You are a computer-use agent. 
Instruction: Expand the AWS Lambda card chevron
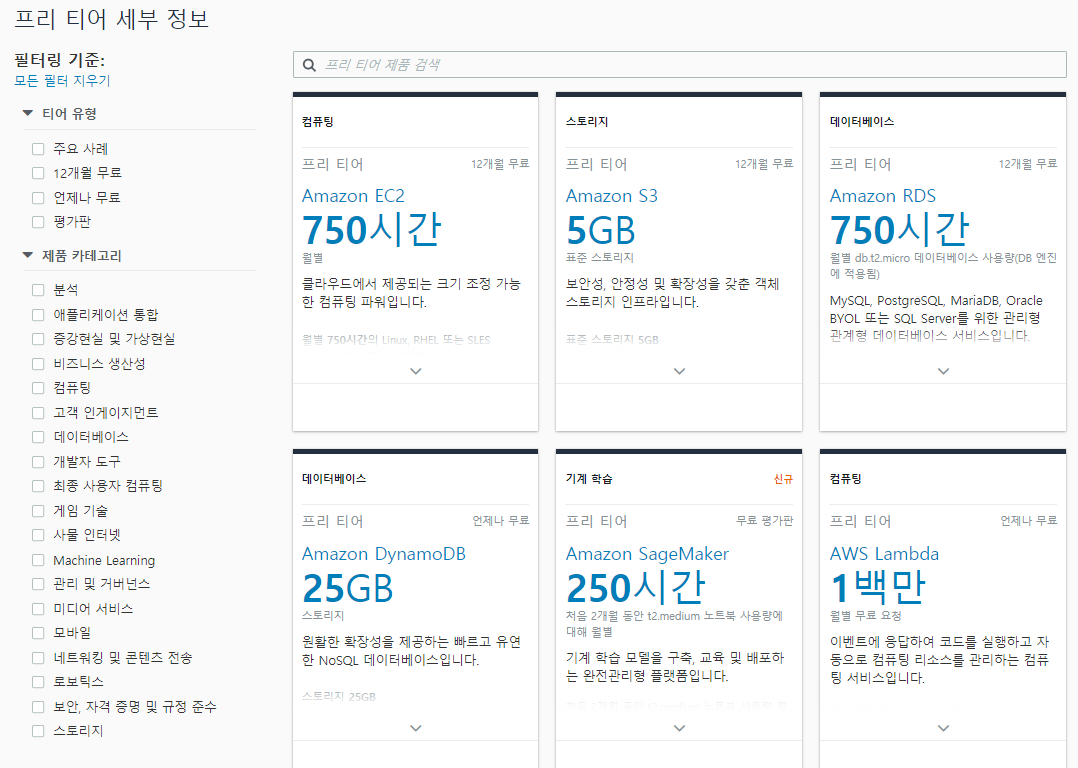[x=943, y=727]
